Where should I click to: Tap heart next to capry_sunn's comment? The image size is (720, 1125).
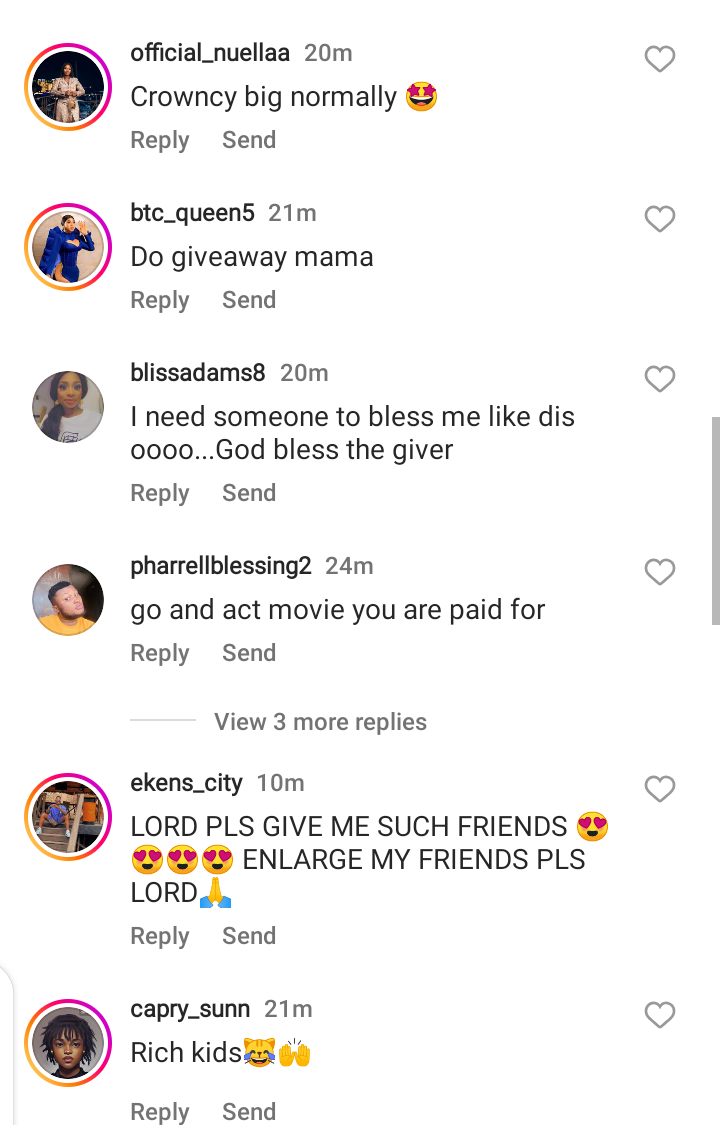coord(659,1016)
